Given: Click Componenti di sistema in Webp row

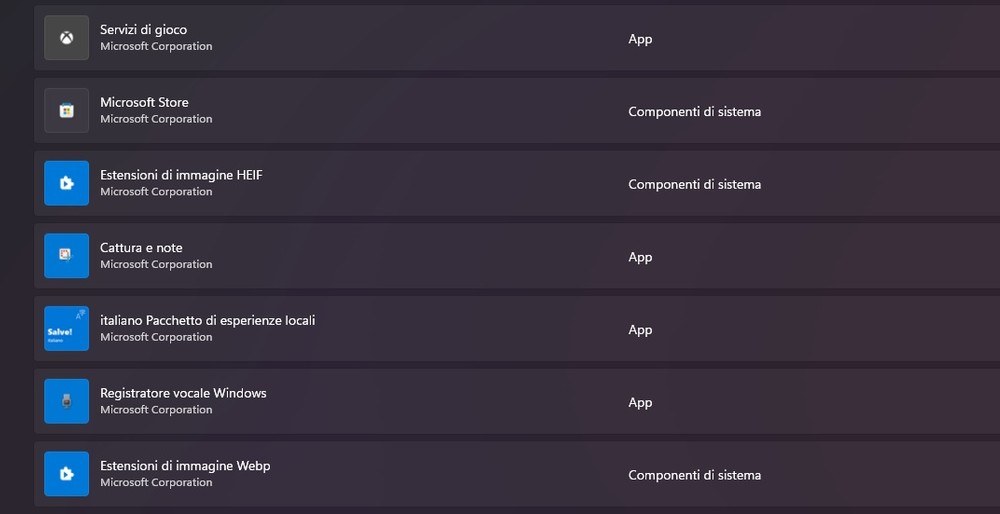Looking at the screenshot, I should pos(695,475).
